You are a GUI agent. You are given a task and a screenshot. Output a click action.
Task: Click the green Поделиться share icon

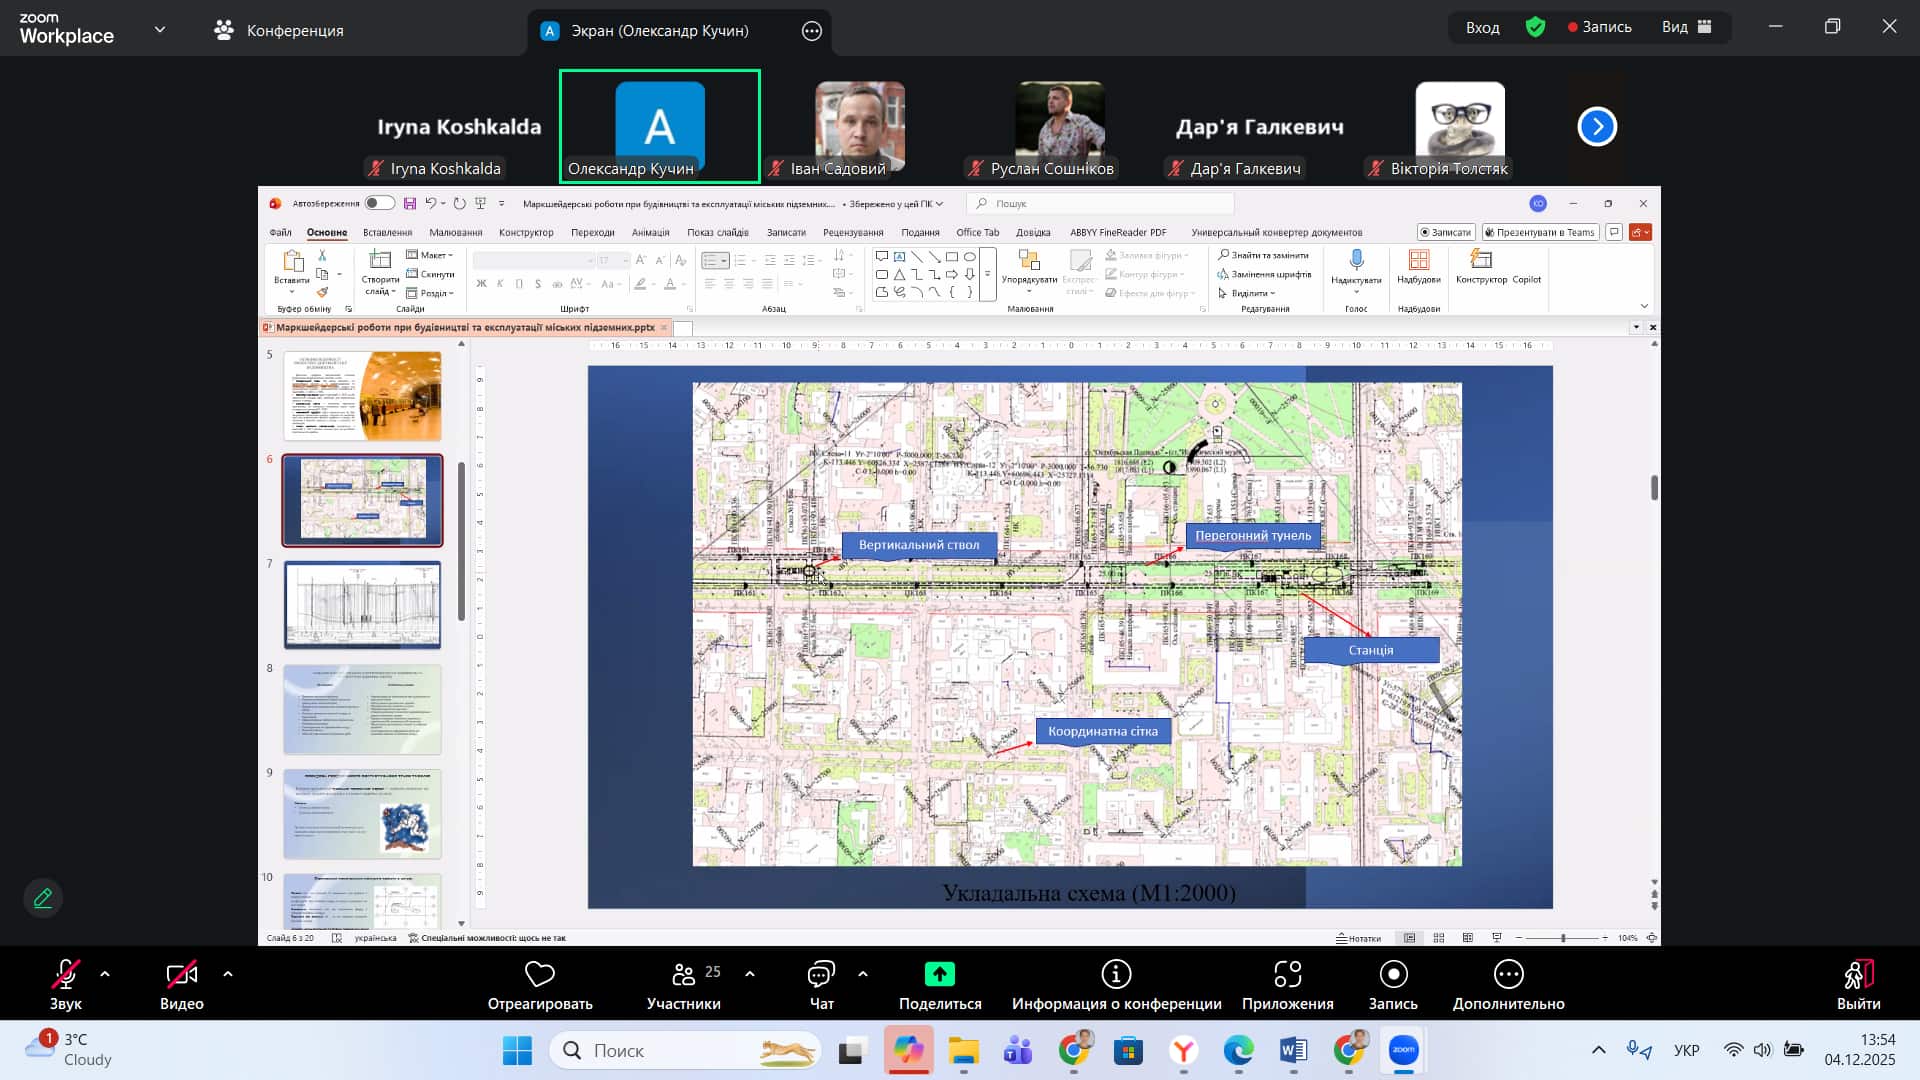coord(939,974)
